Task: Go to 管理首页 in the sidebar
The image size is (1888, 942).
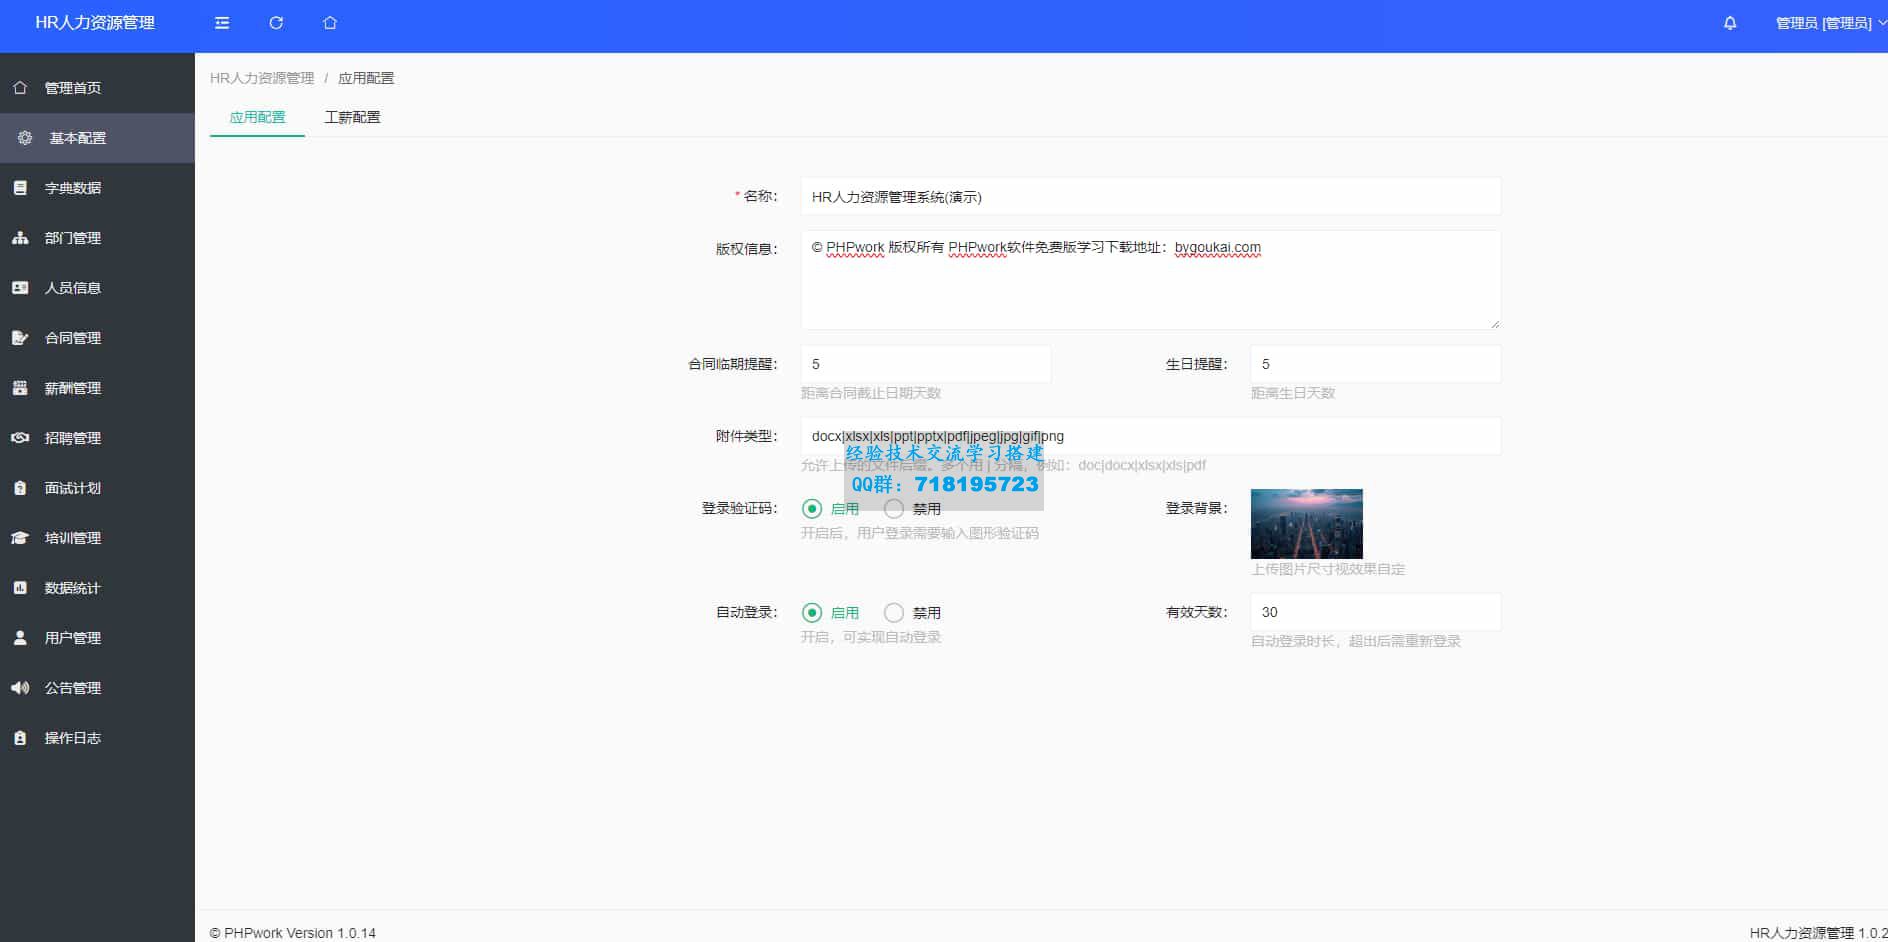Action: 70,87
